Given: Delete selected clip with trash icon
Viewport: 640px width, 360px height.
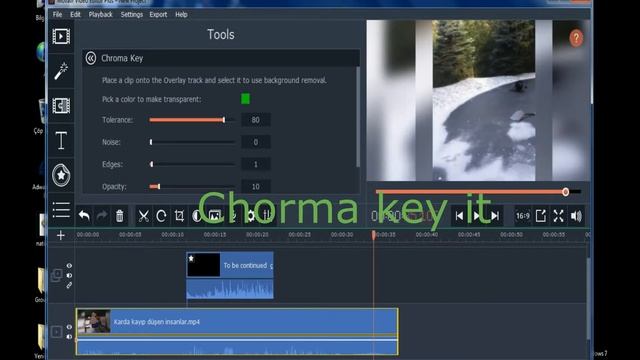Looking at the screenshot, I should coord(120,216).
